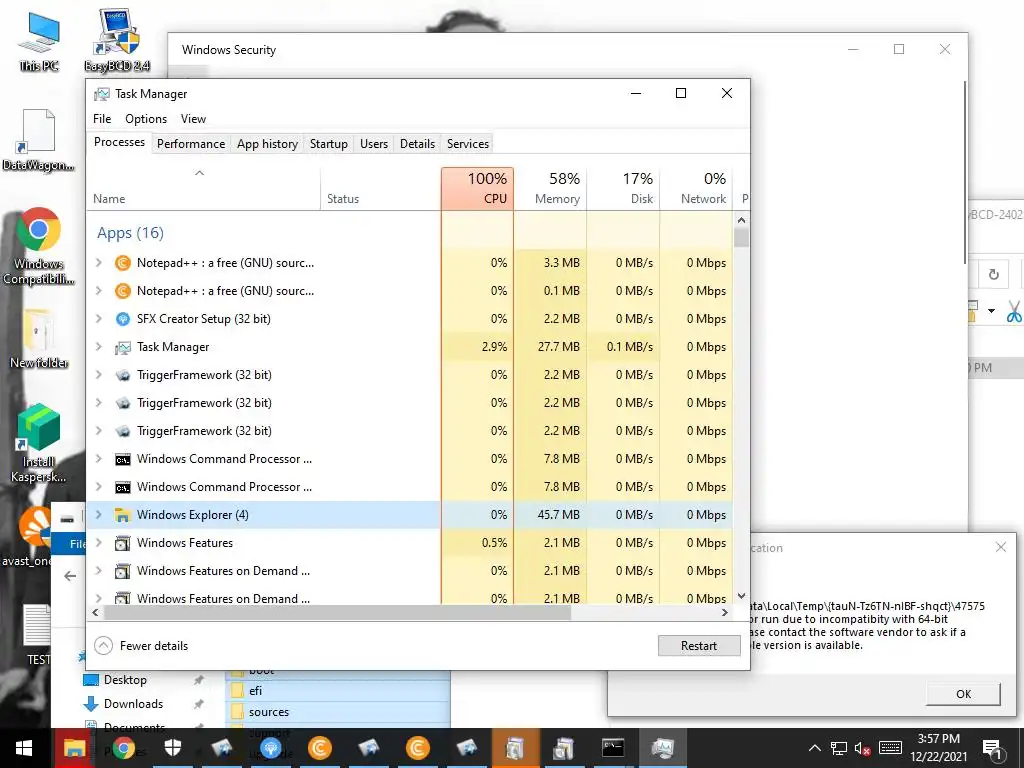This screenshot has width=1024, height=768.
Task: Select the Chrome Windows Compatibility desktop shortcut
Action: click(38, 246)
